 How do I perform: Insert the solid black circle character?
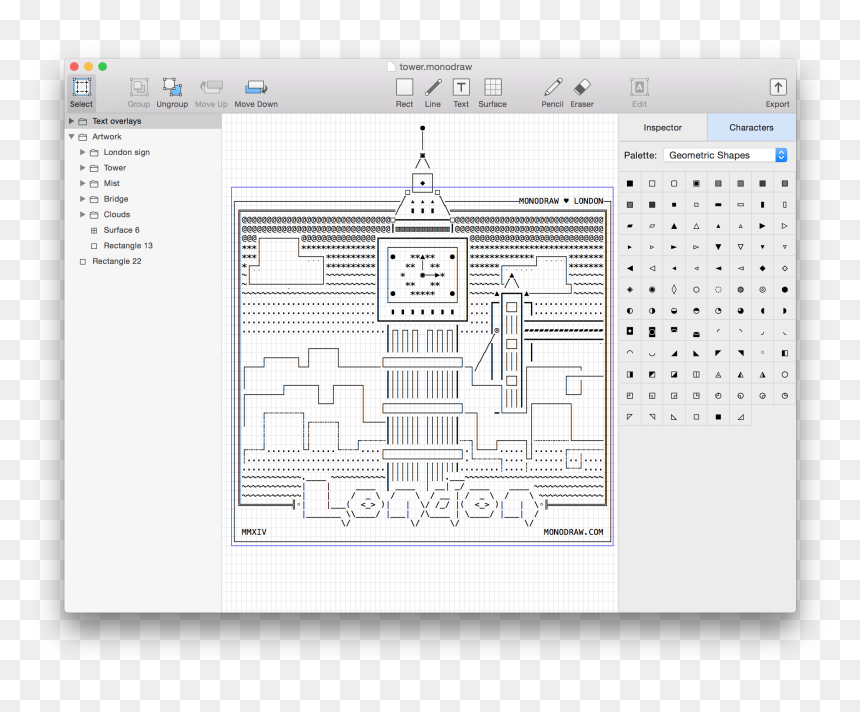[785, 290]
